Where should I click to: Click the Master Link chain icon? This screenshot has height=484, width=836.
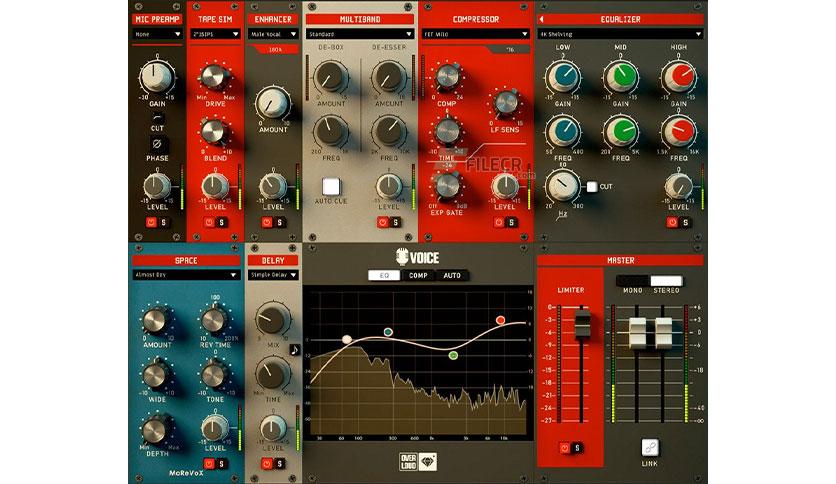point(649,448)
